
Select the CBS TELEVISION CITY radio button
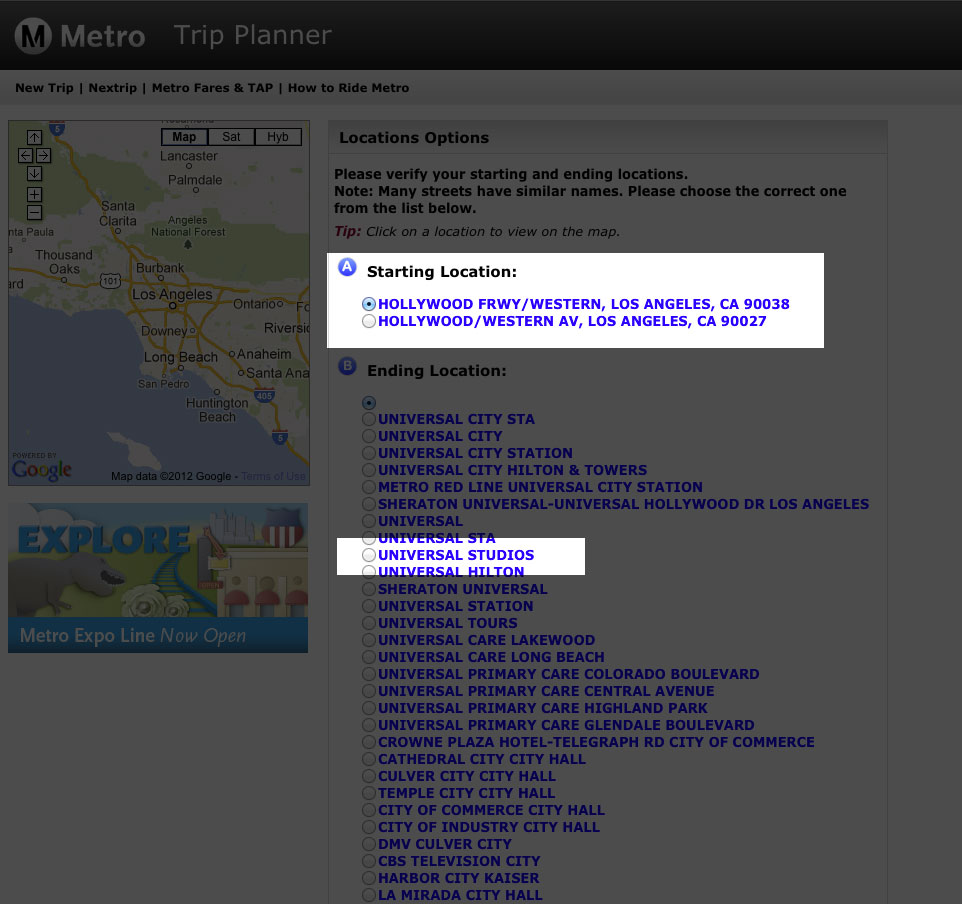coord(369,861)
